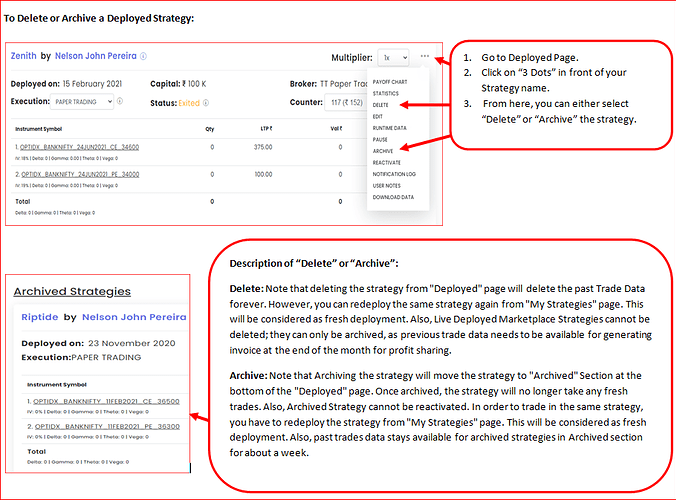Click the To Delete or Archive heading

(99, 19)
